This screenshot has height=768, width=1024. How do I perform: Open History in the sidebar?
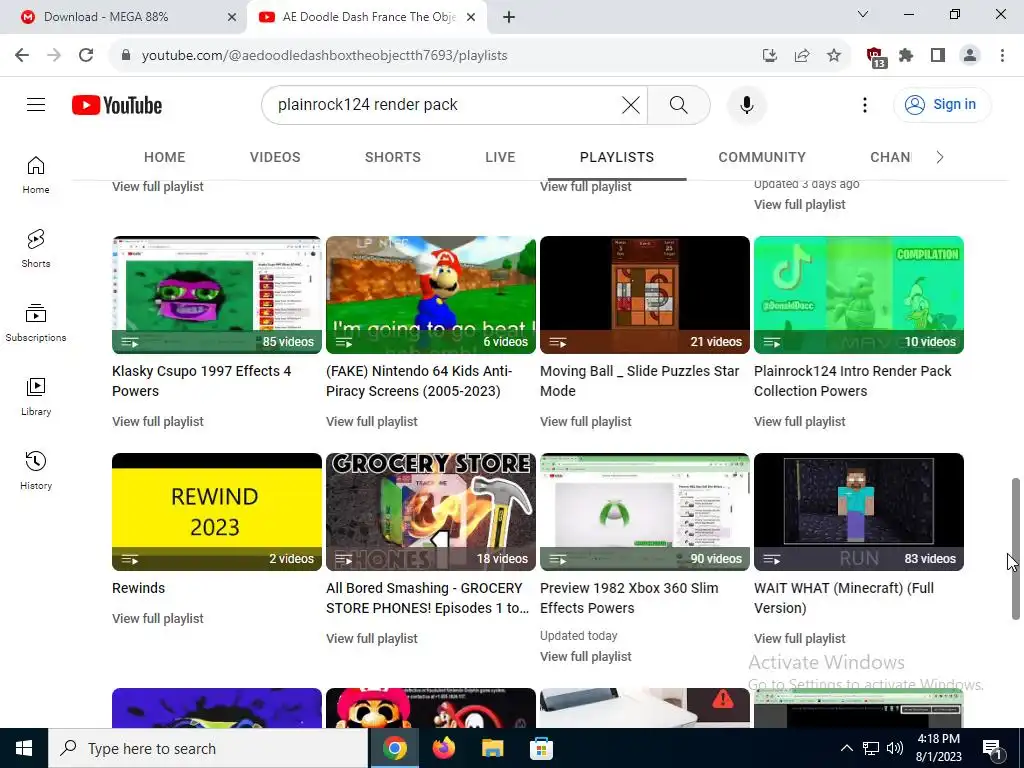36,470
